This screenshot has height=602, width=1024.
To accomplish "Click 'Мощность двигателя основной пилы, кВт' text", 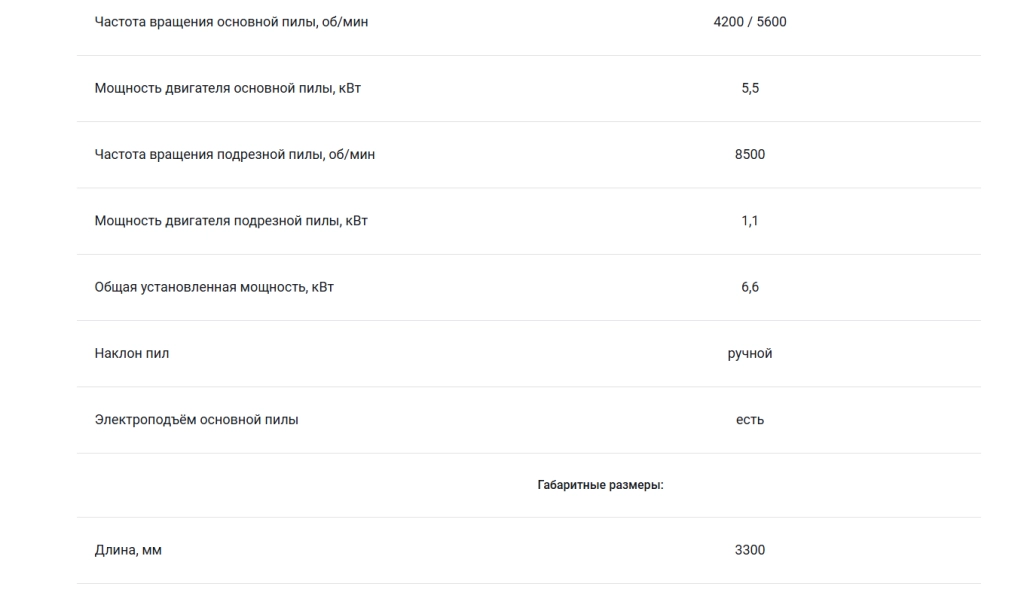I will (228, 88).
